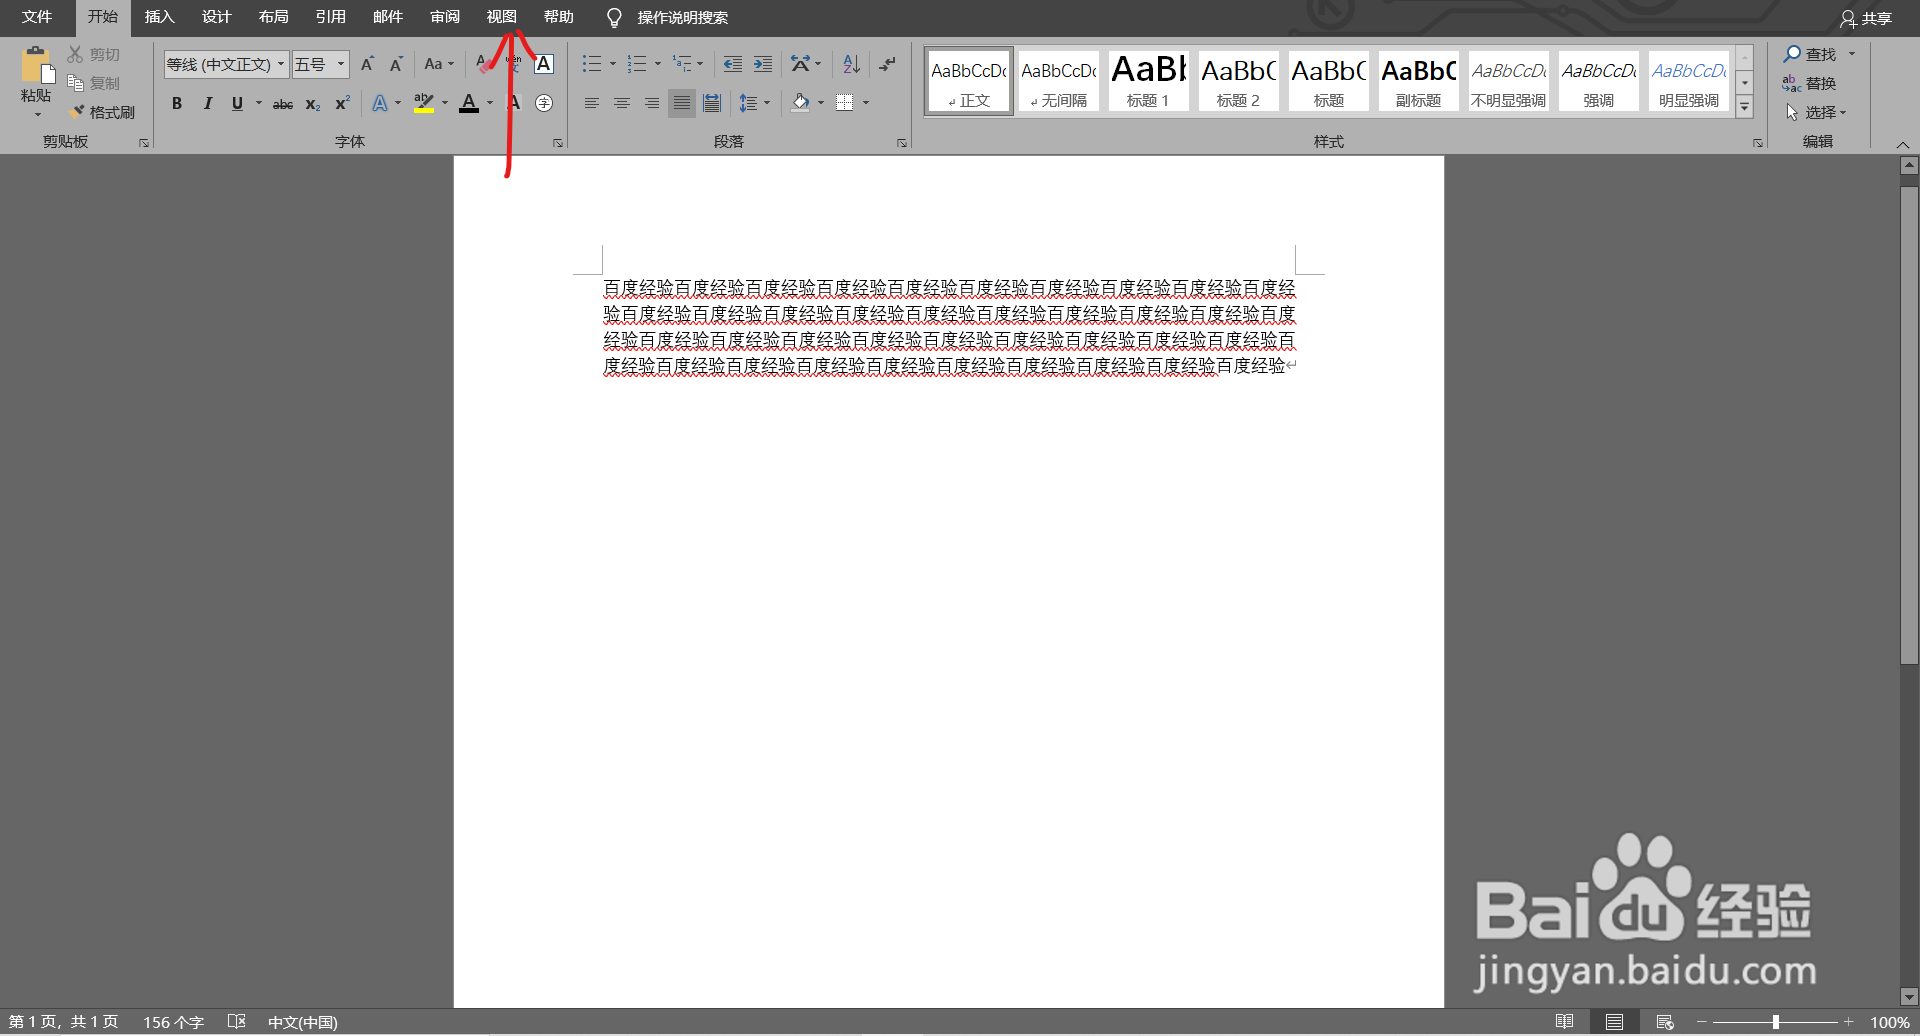1920x1036 pixels.
Task: Open the Select (选择) dropdown
Action: coord(1815,112)
